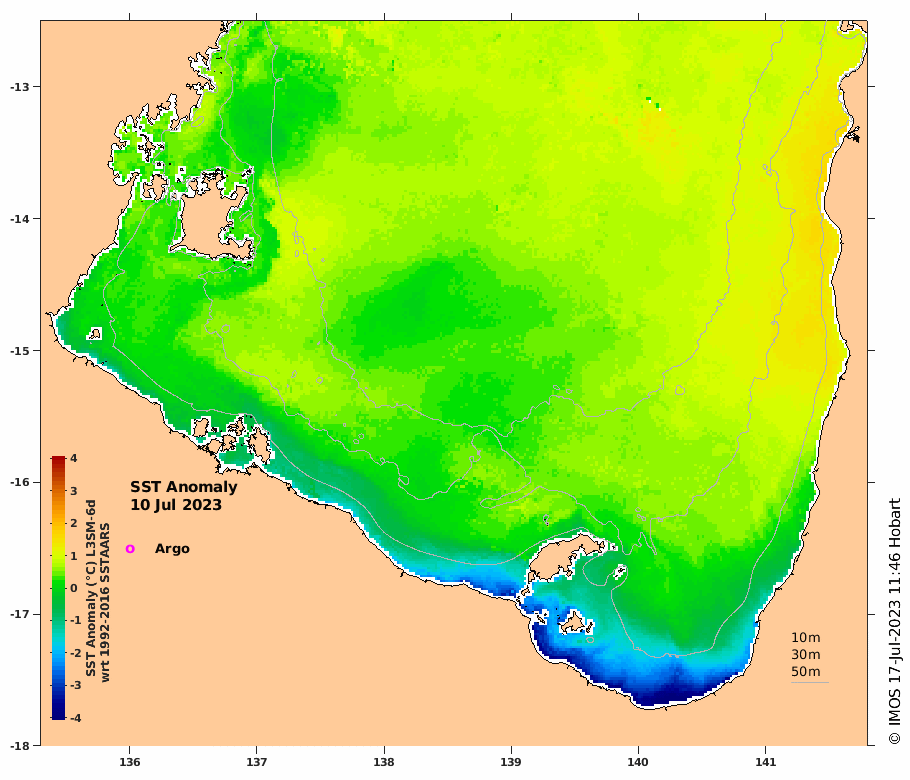Click the latitude label -17
This screenshot has width=910, height=780.
pyautogui.click(x=20, y=614)
